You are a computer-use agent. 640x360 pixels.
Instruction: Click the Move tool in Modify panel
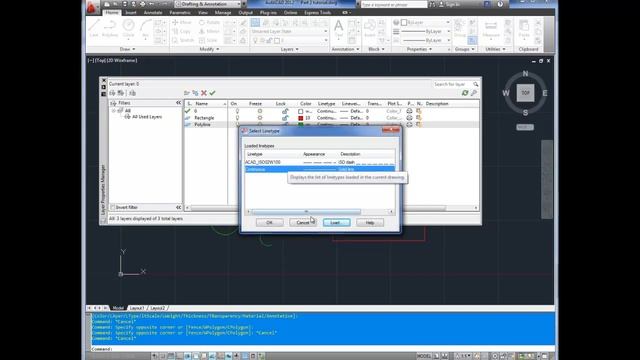coord(182,22)
